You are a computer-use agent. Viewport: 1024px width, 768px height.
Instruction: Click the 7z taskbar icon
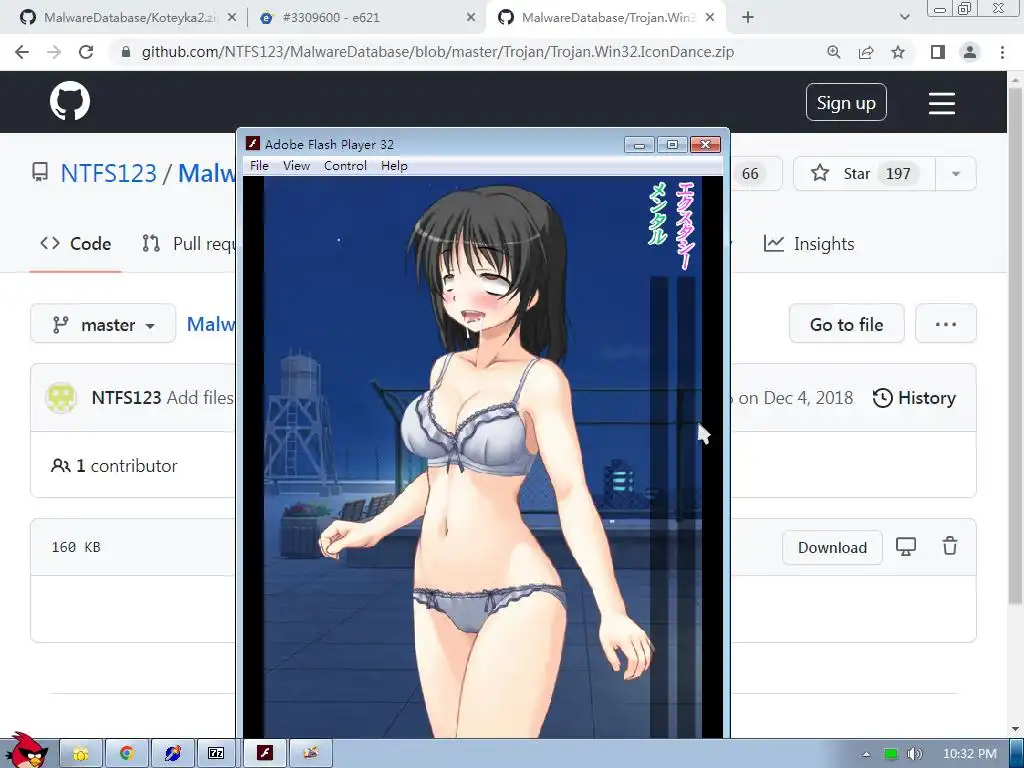pyautogui.click(x=216, y=754)
